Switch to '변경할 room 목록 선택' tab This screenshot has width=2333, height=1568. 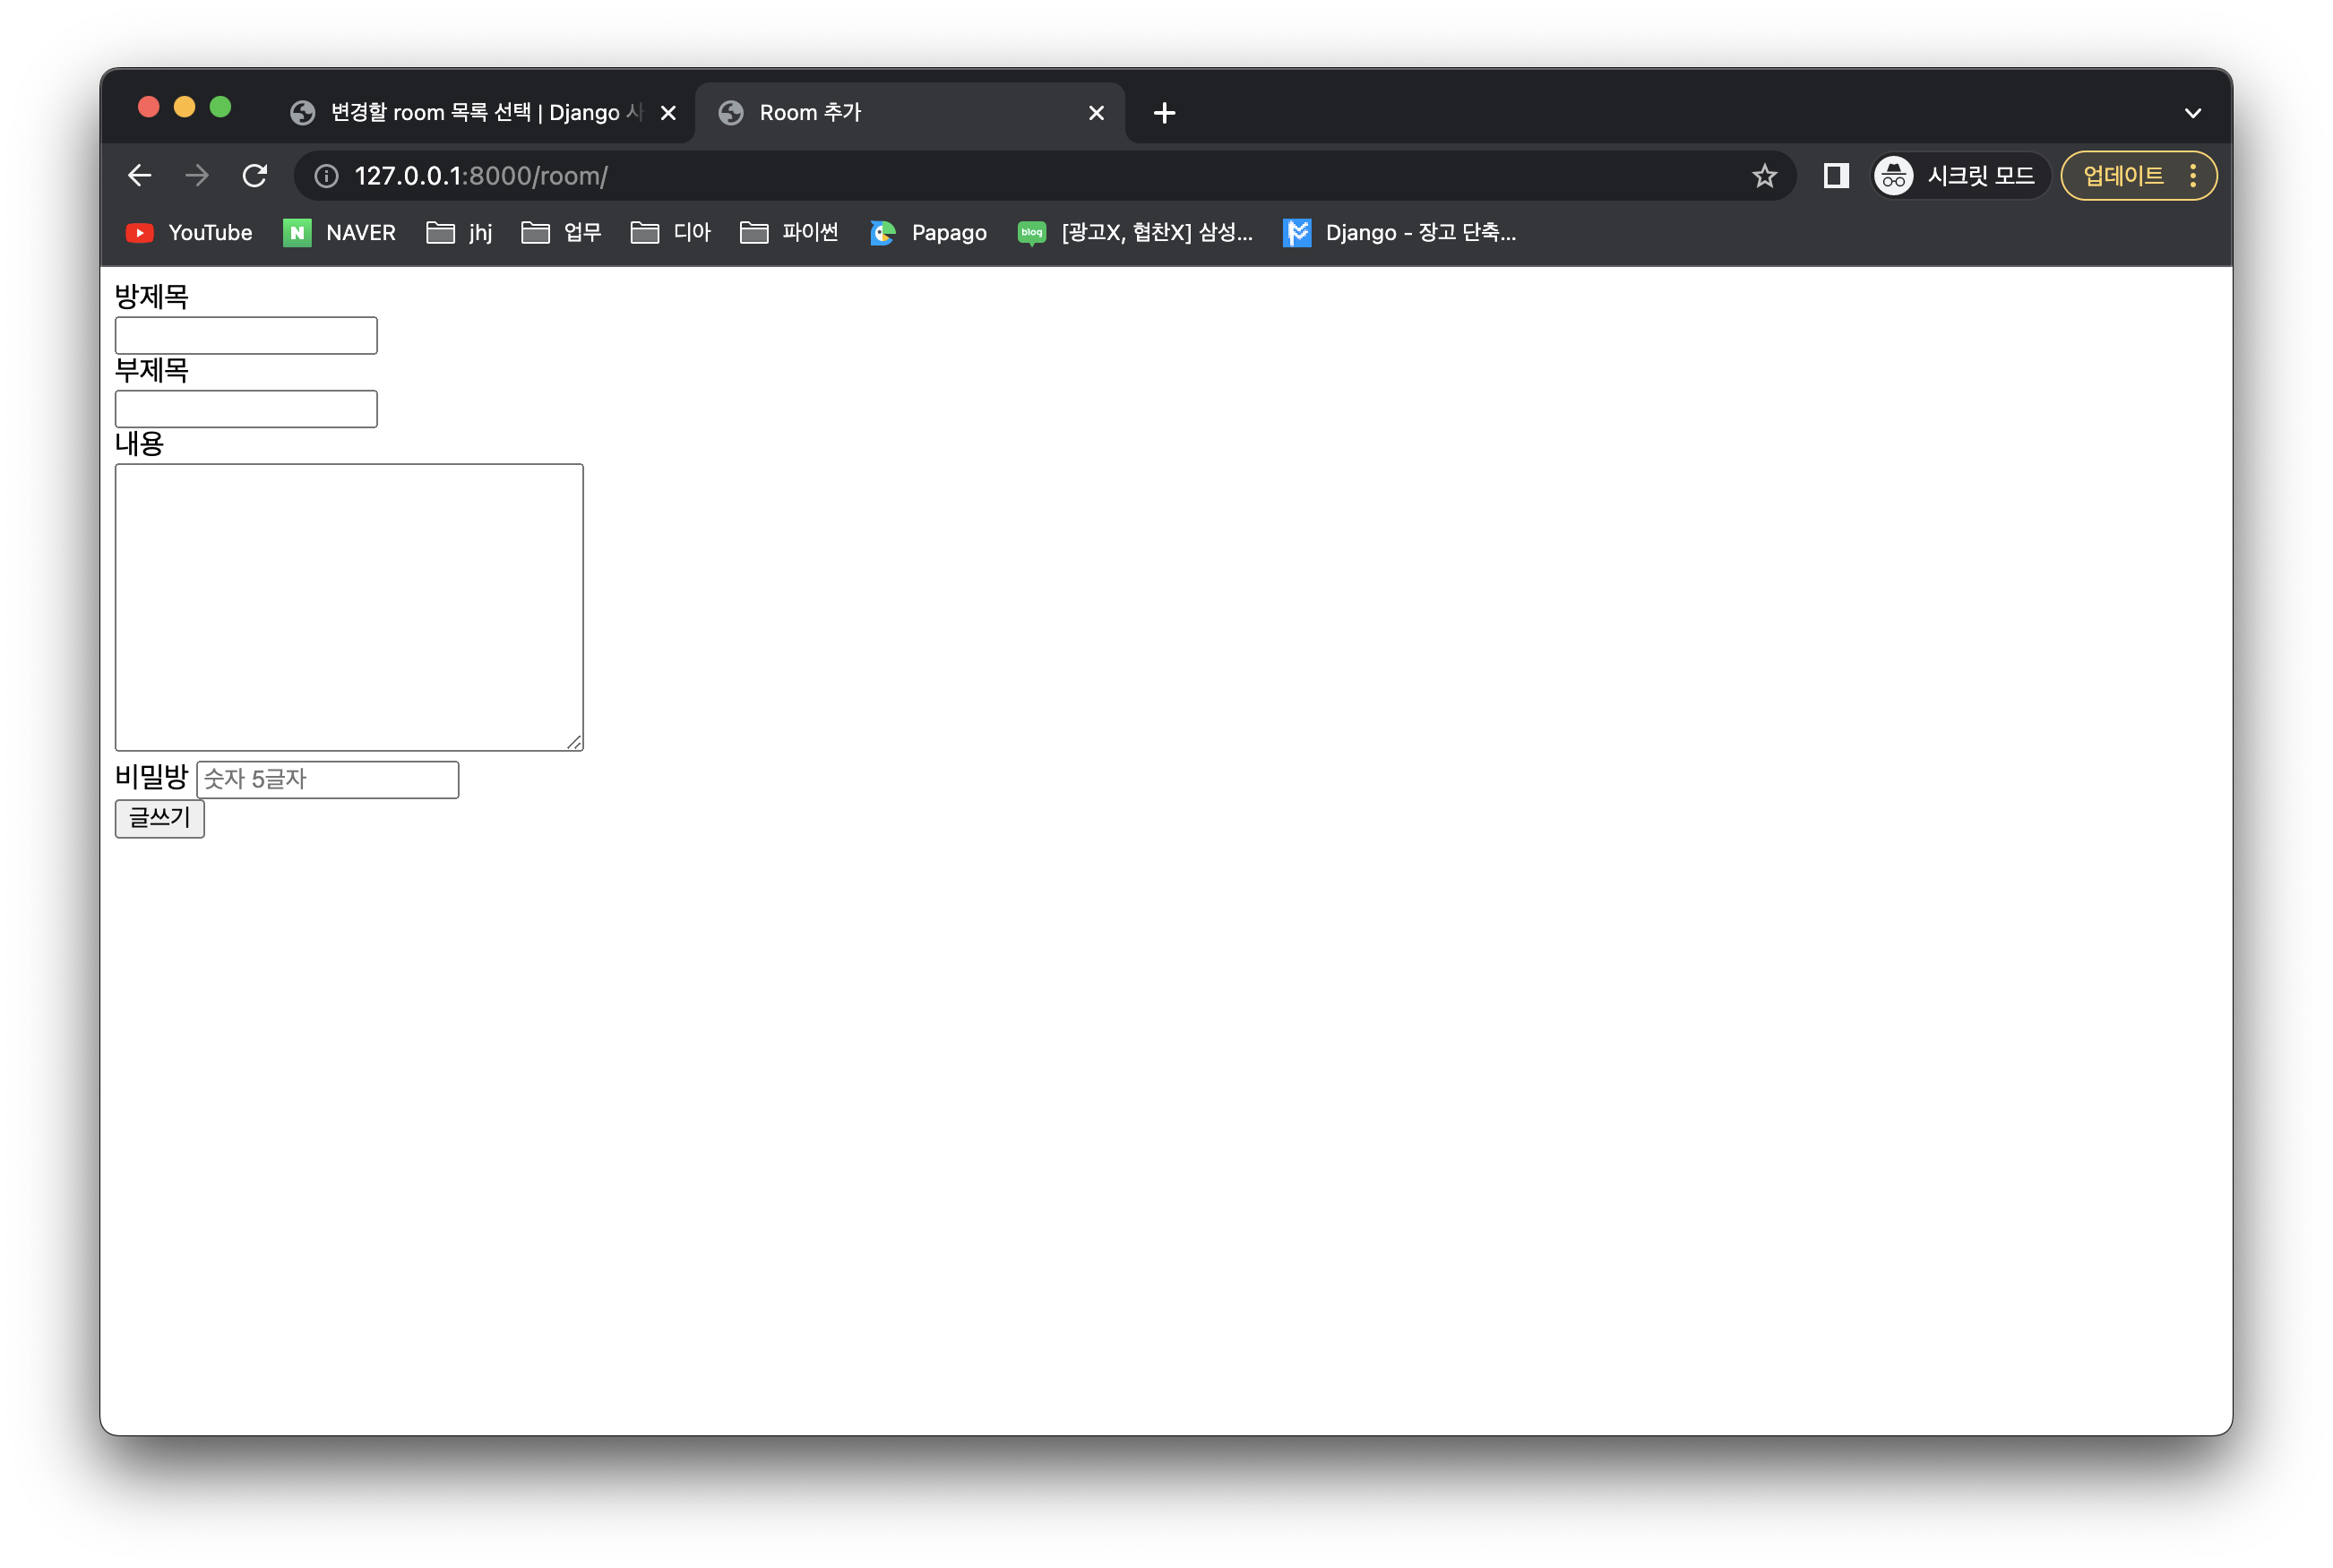point(484,113)
